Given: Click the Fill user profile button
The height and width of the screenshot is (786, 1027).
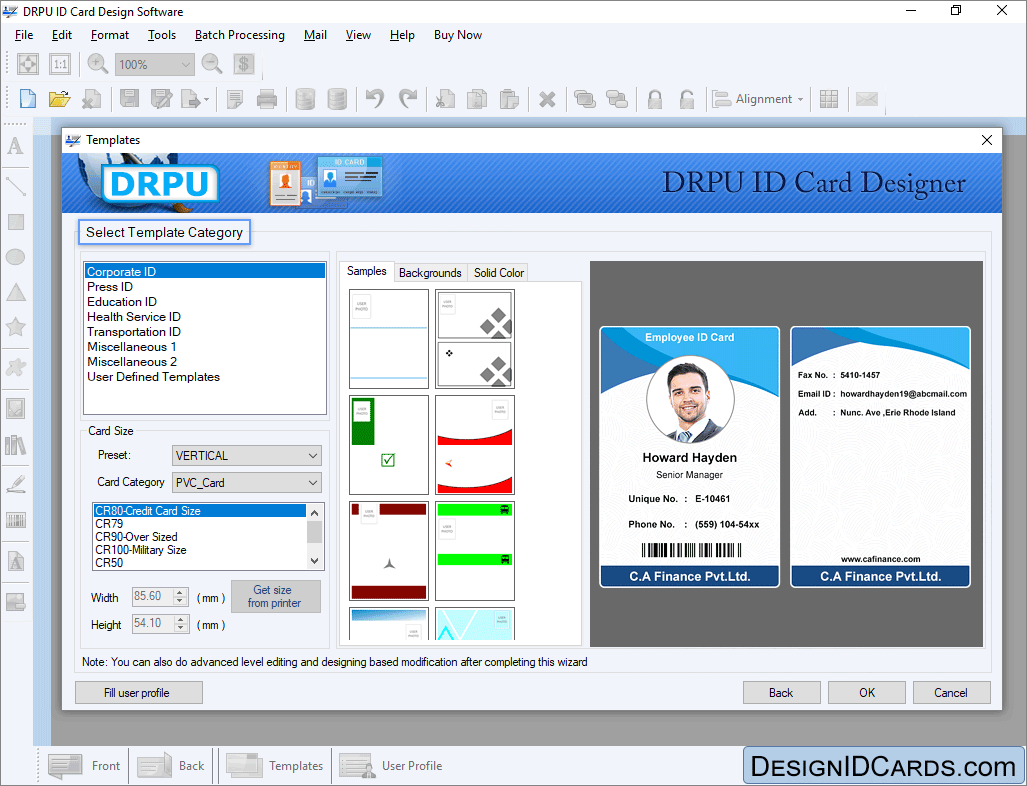Looking at the screenshot, I should 139,692.
